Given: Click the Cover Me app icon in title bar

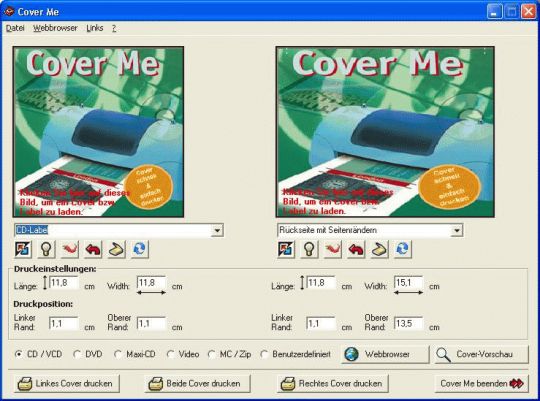Looking at the screenshot, I should coord(9,12).
